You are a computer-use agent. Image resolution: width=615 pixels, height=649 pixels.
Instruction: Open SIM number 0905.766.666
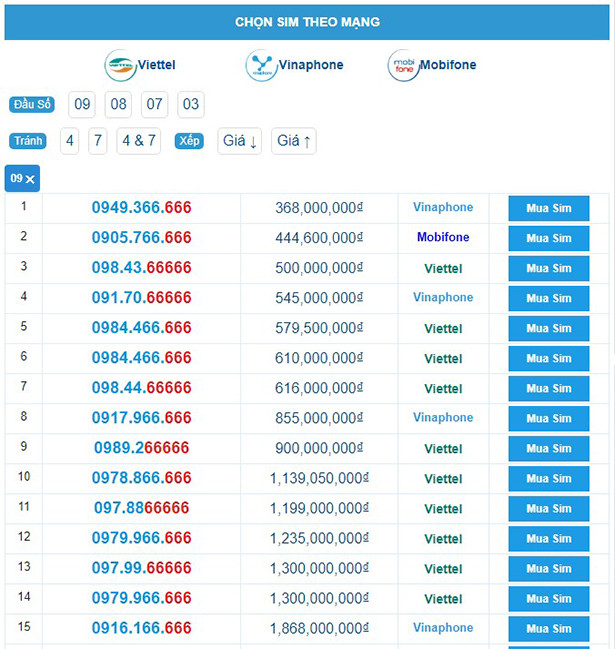pos(142,238)
